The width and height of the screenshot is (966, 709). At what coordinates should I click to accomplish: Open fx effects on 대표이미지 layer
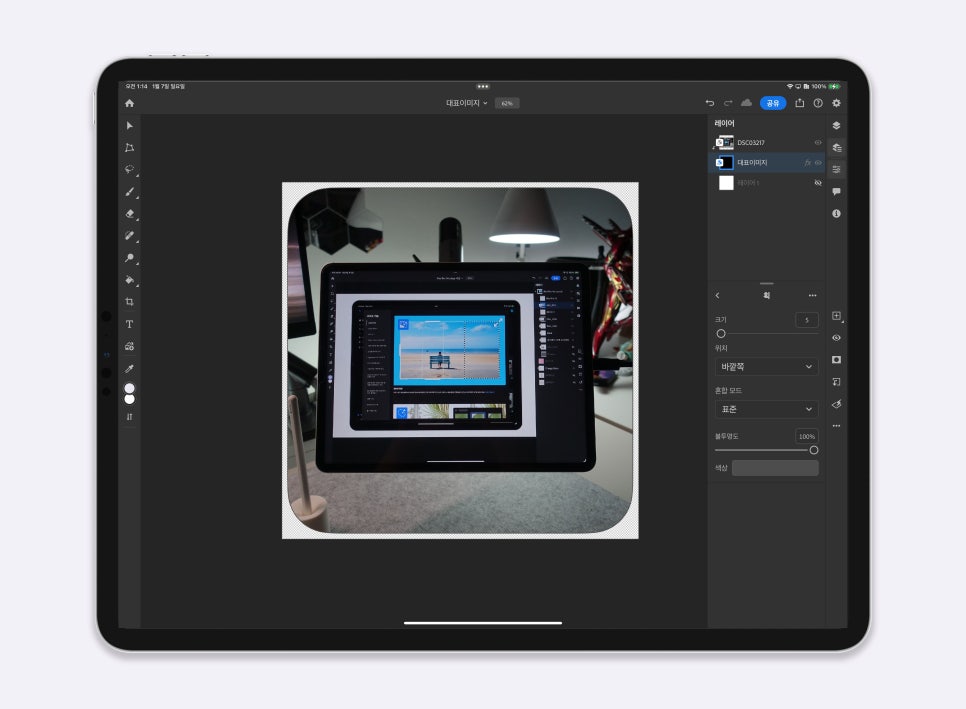tap(807, 163)
